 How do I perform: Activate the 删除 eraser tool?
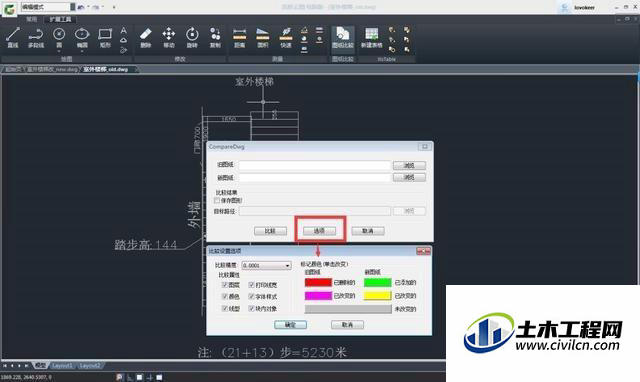click(146, 38)
